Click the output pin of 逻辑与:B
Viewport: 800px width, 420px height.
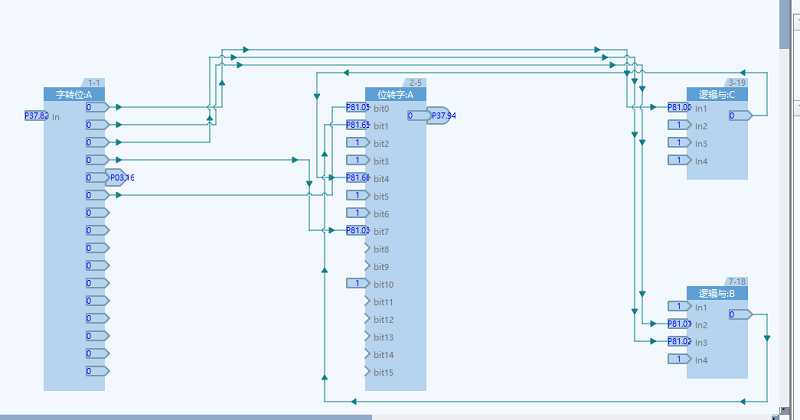coord(739,315)
